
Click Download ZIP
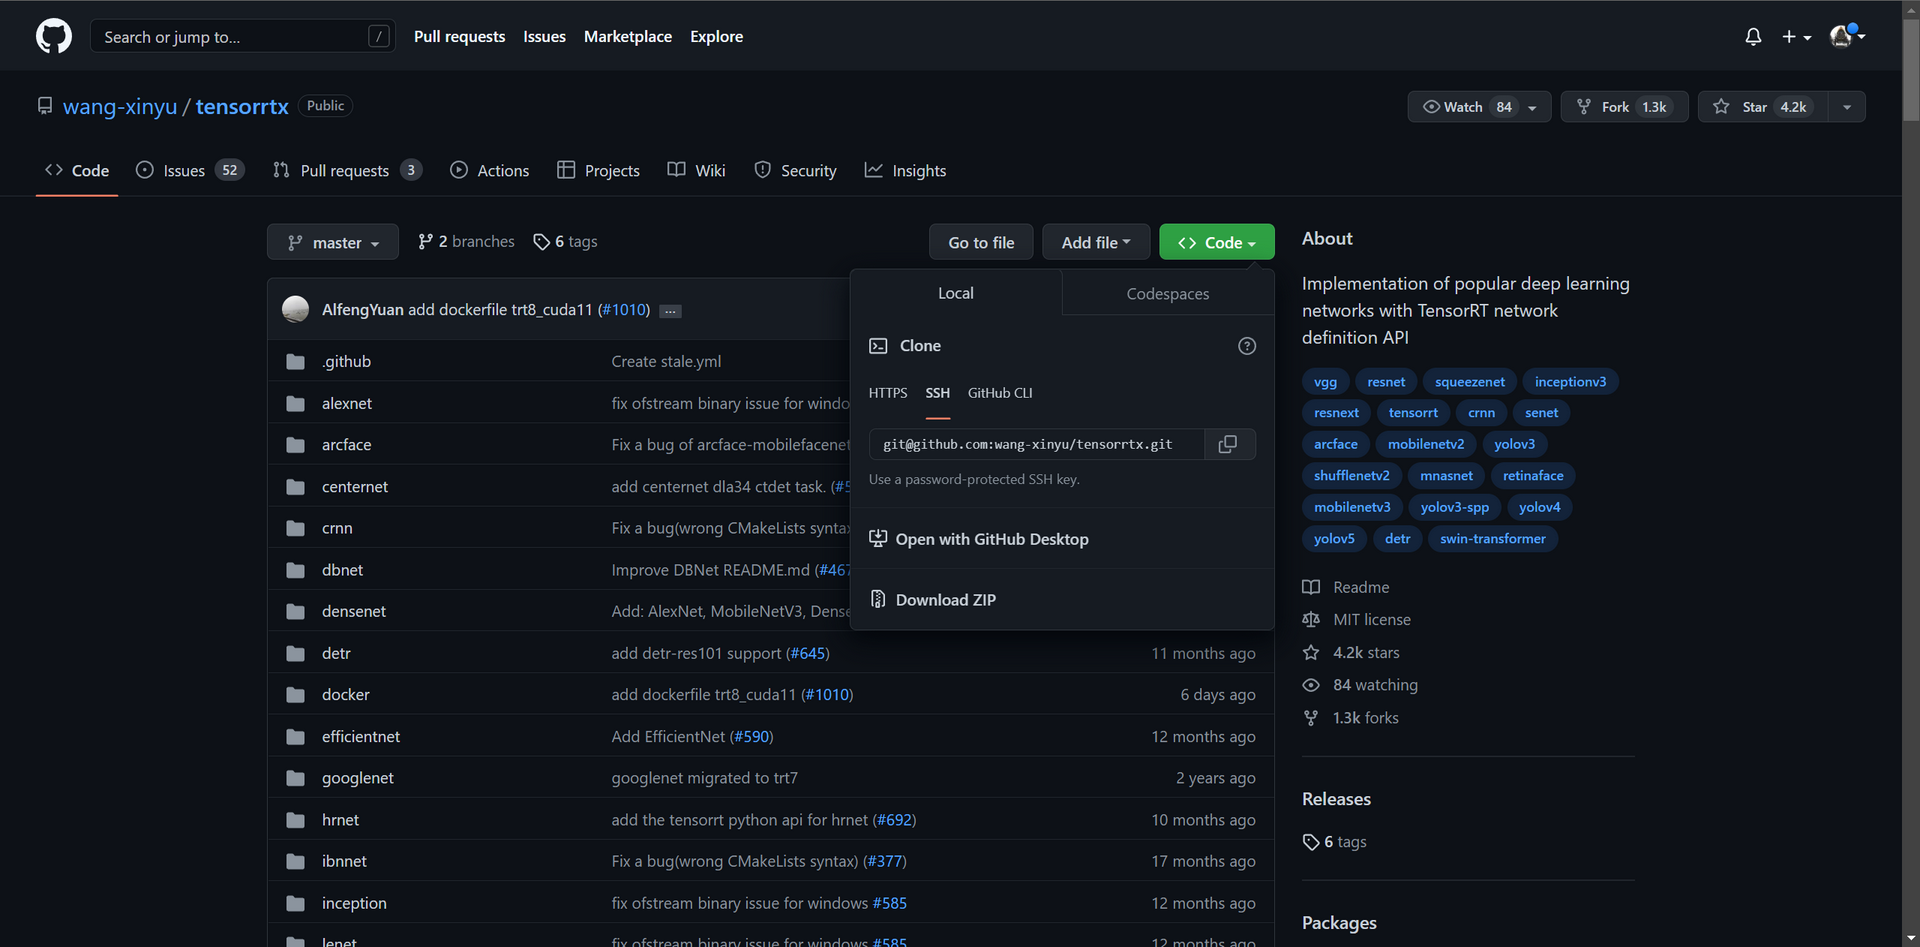click(x=946, y=599)
